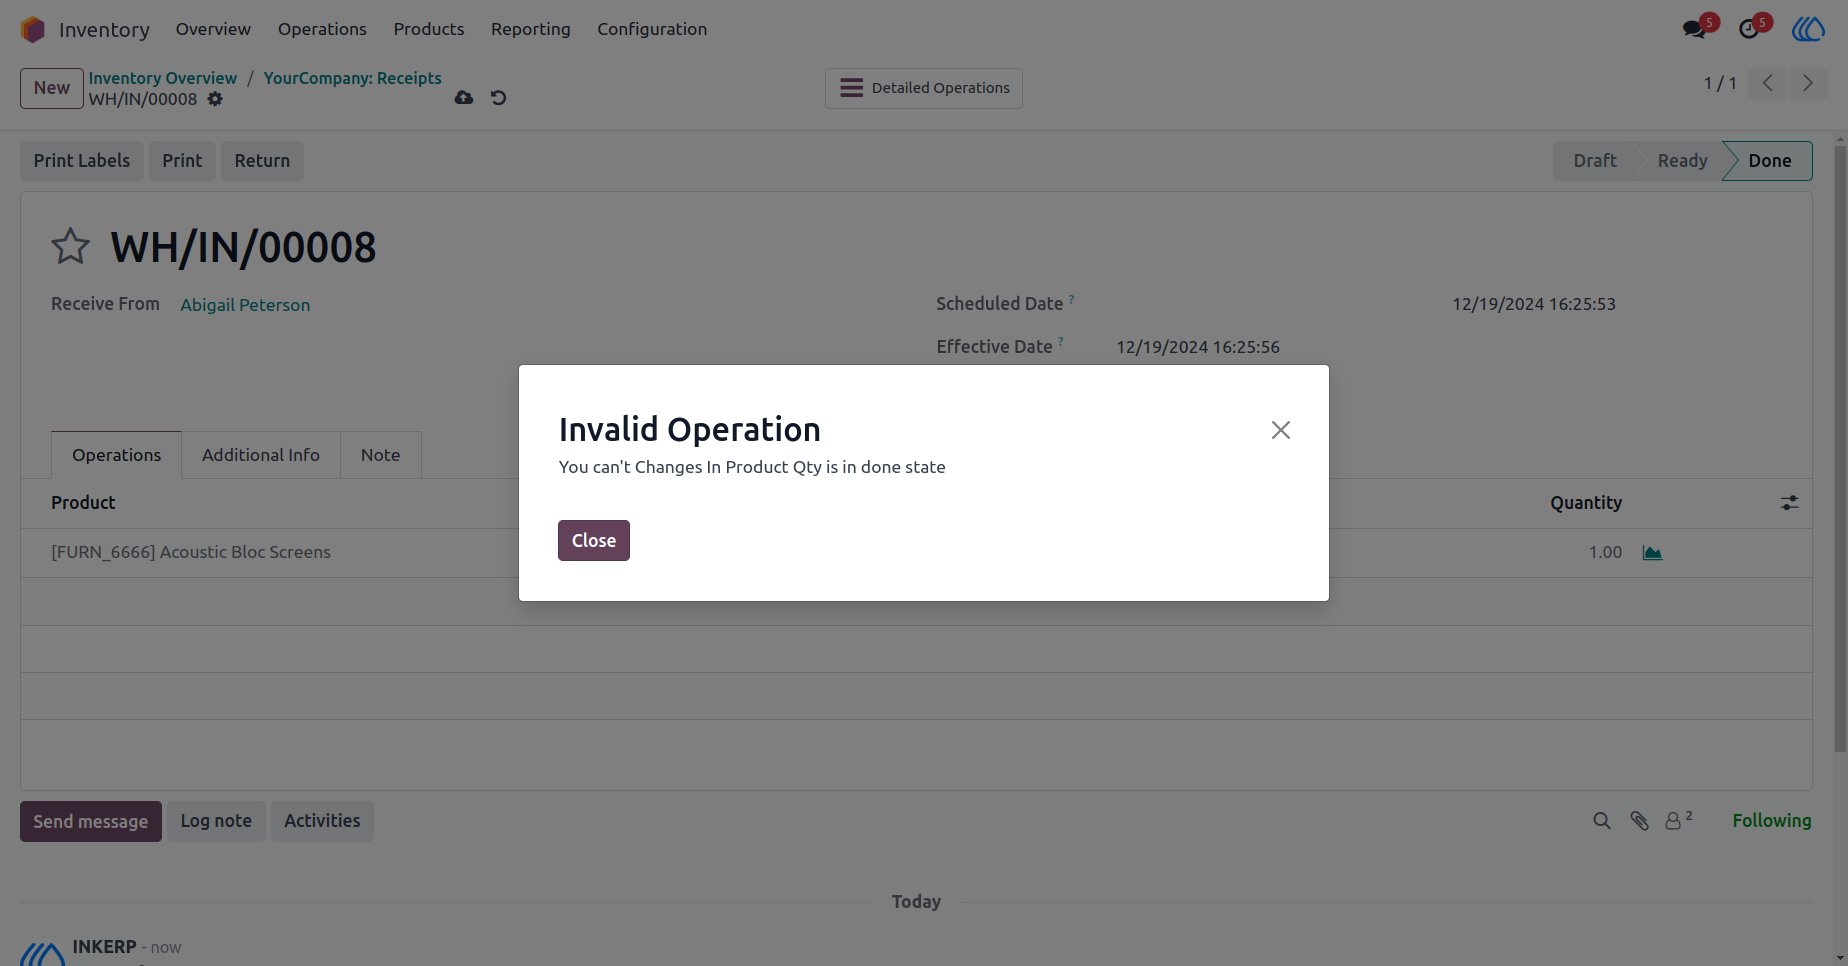The image size is (1848, 966).
Task: Open the Abigail Peterson partner link
Action: click(x=245, y=305)
